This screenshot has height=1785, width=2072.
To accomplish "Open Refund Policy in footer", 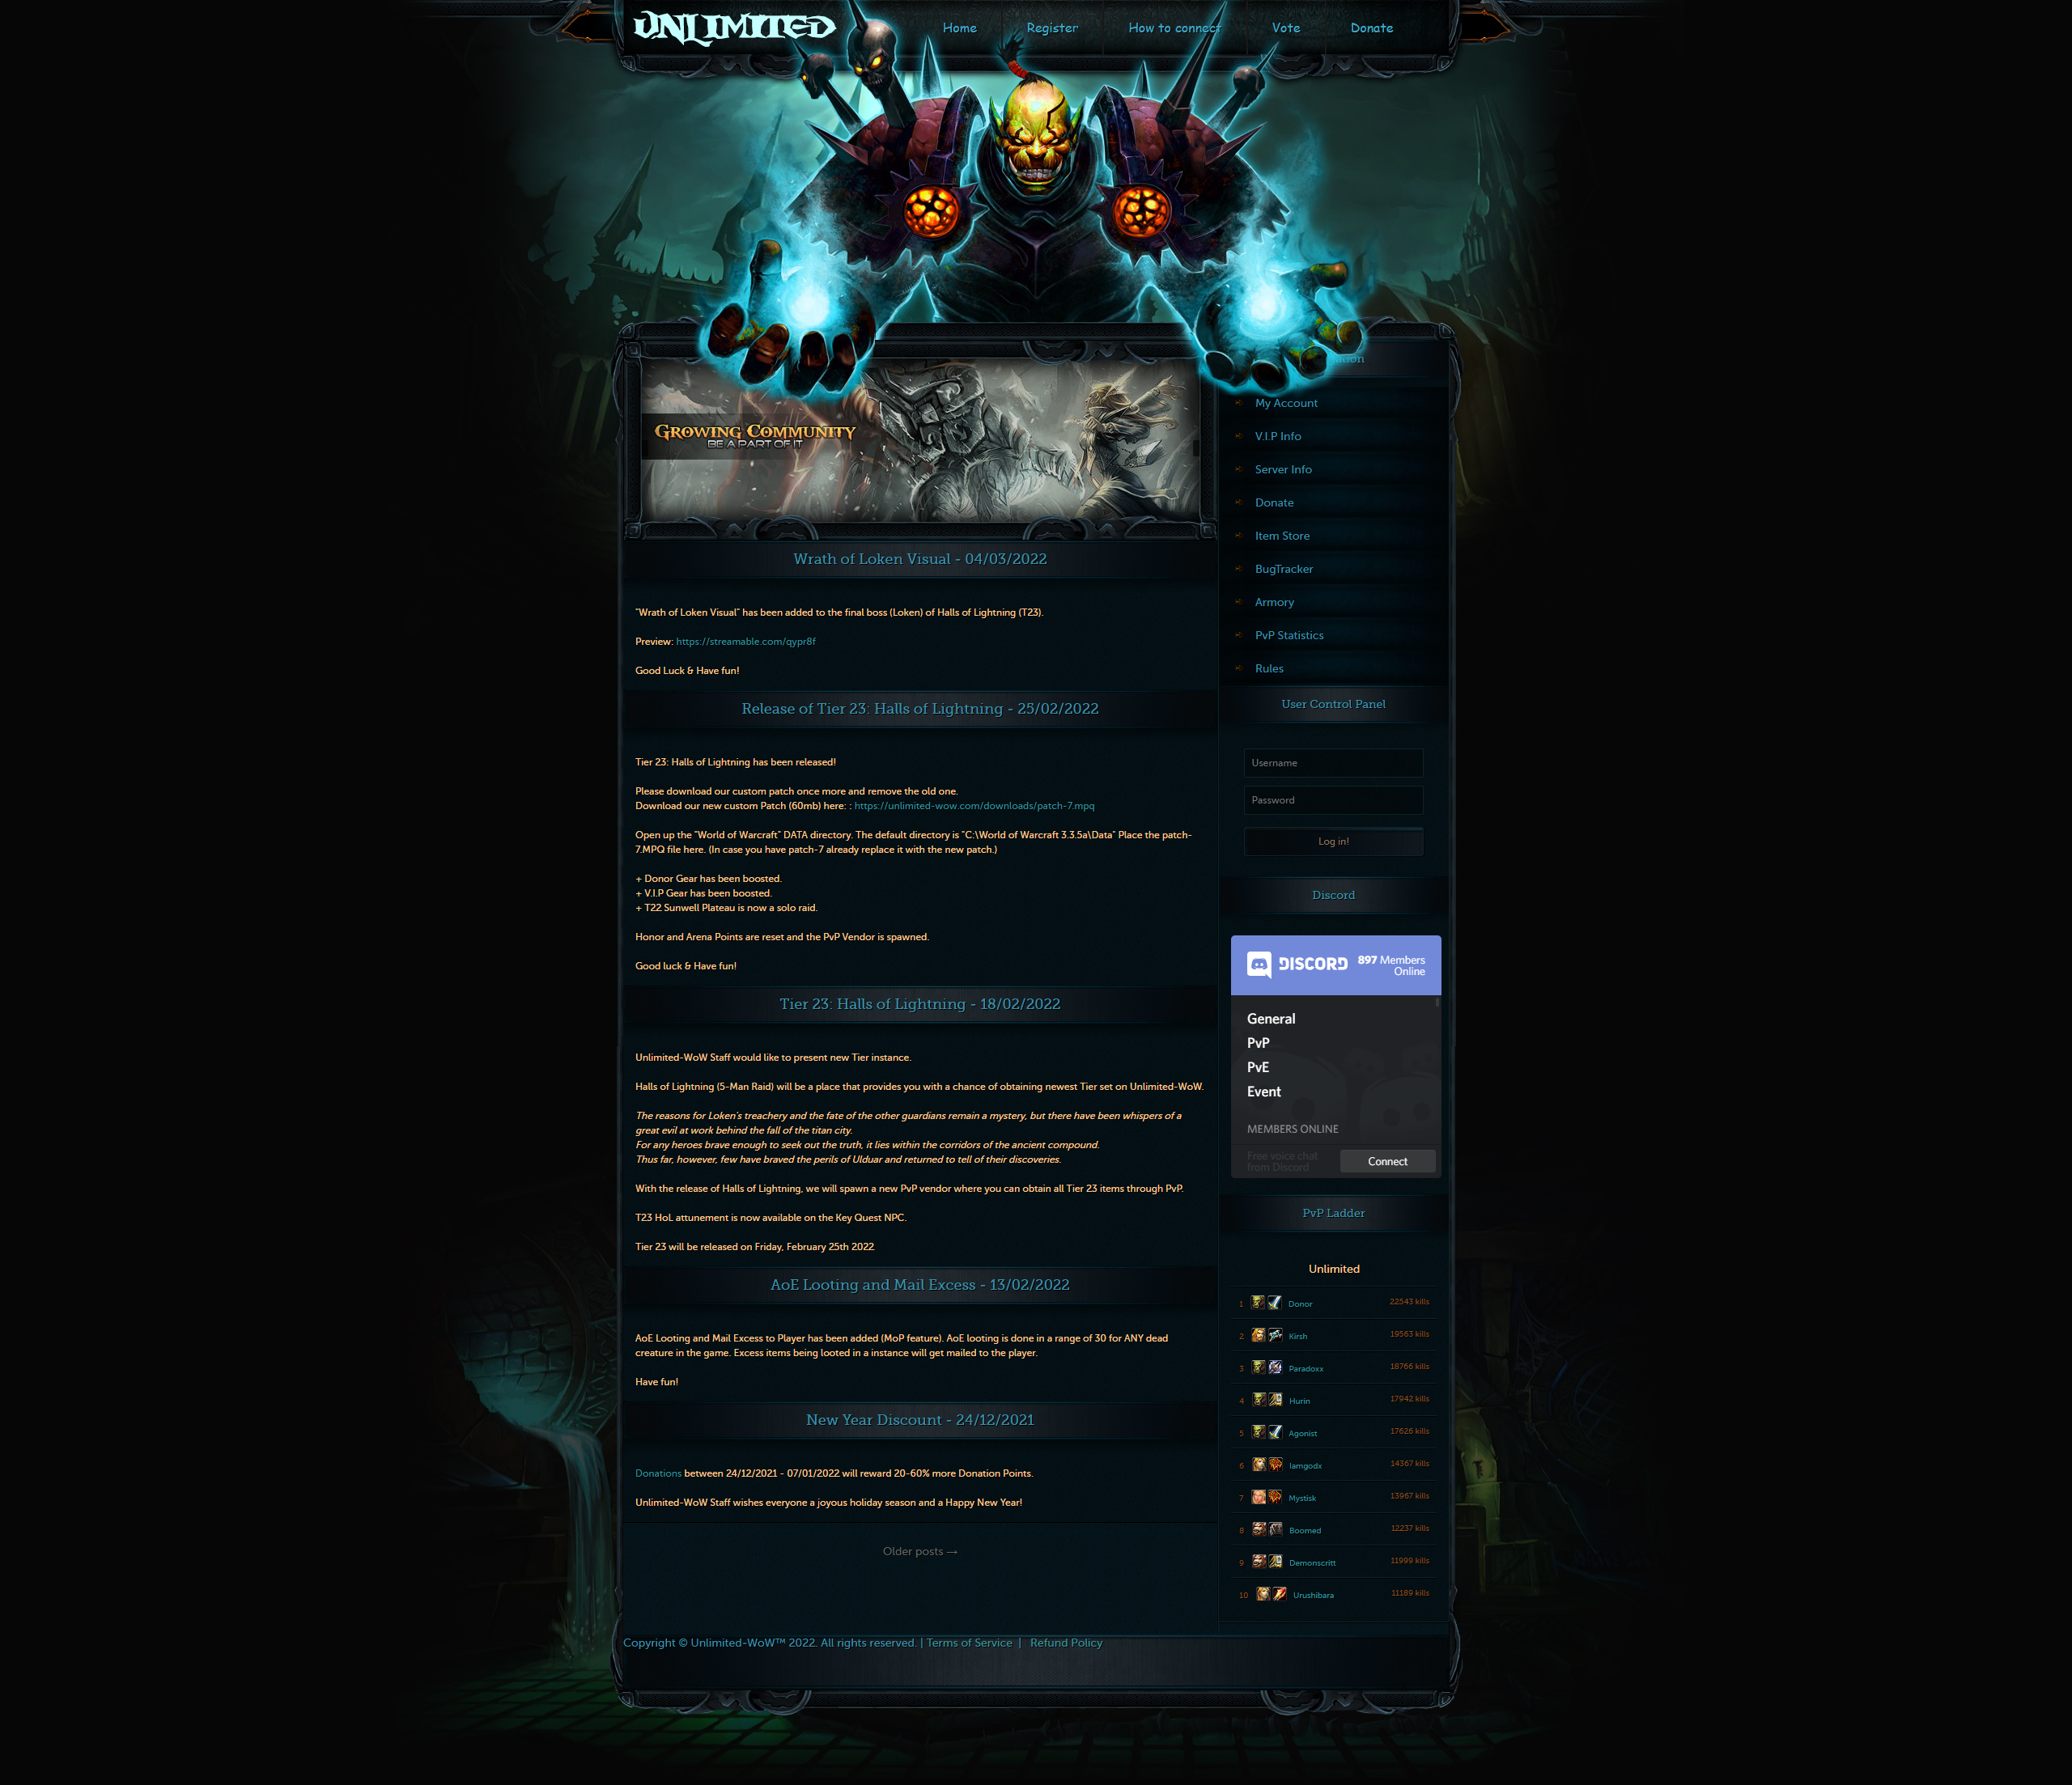I will pos(1066,1642).
